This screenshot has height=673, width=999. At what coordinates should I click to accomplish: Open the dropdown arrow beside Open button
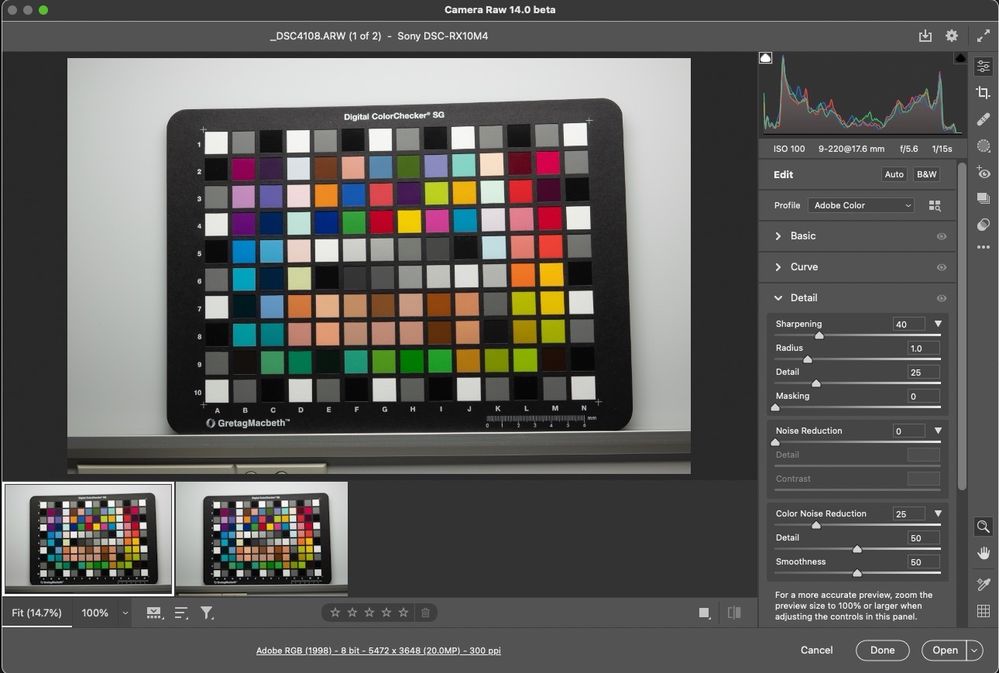975,650
